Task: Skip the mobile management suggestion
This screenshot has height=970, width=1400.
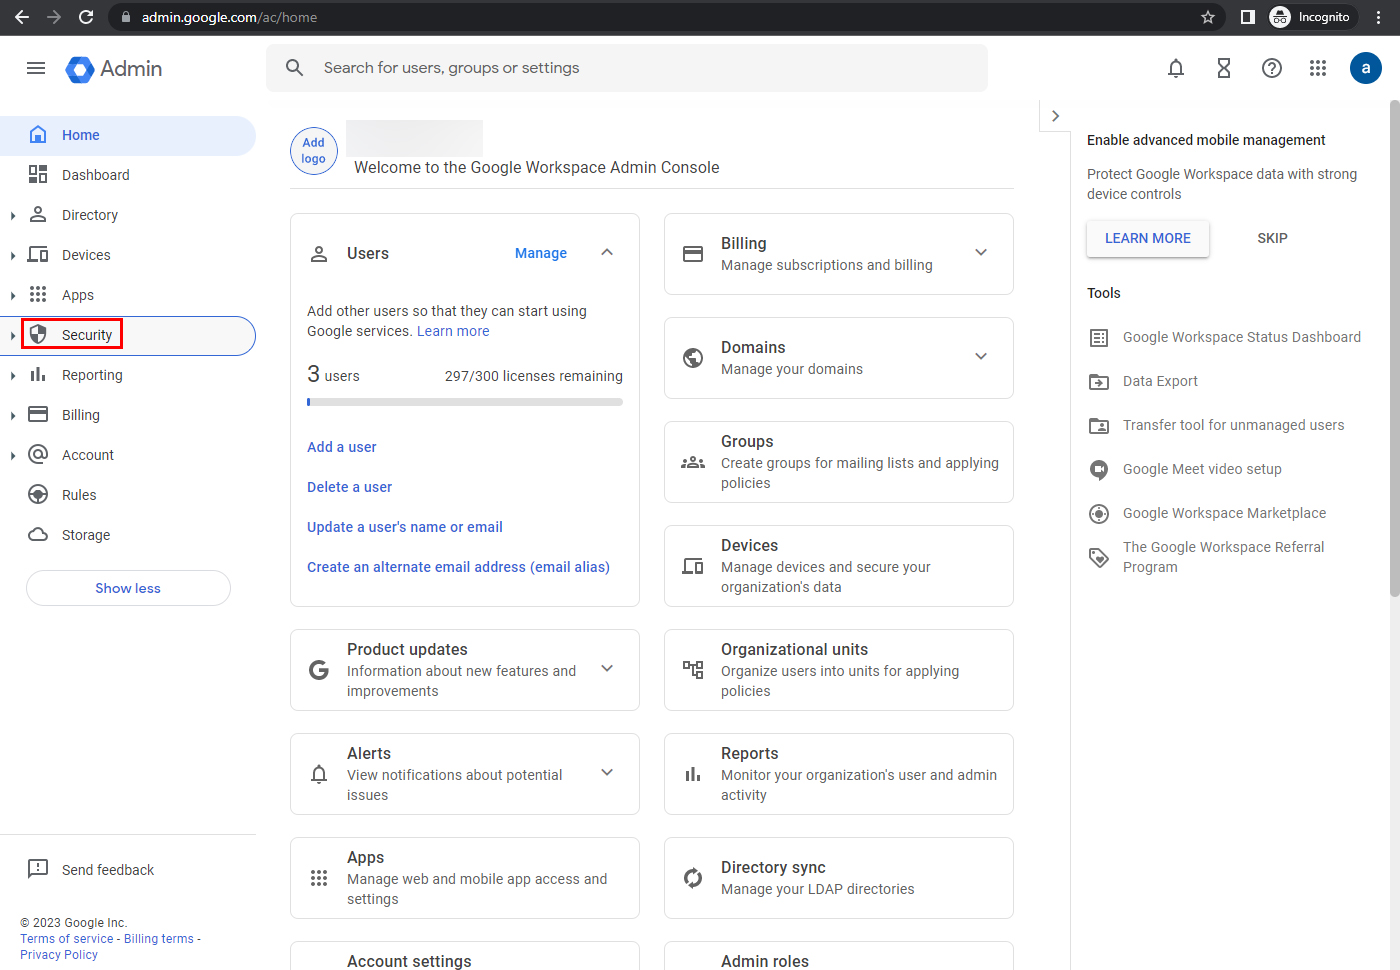Action: (x=1272, y=238)
